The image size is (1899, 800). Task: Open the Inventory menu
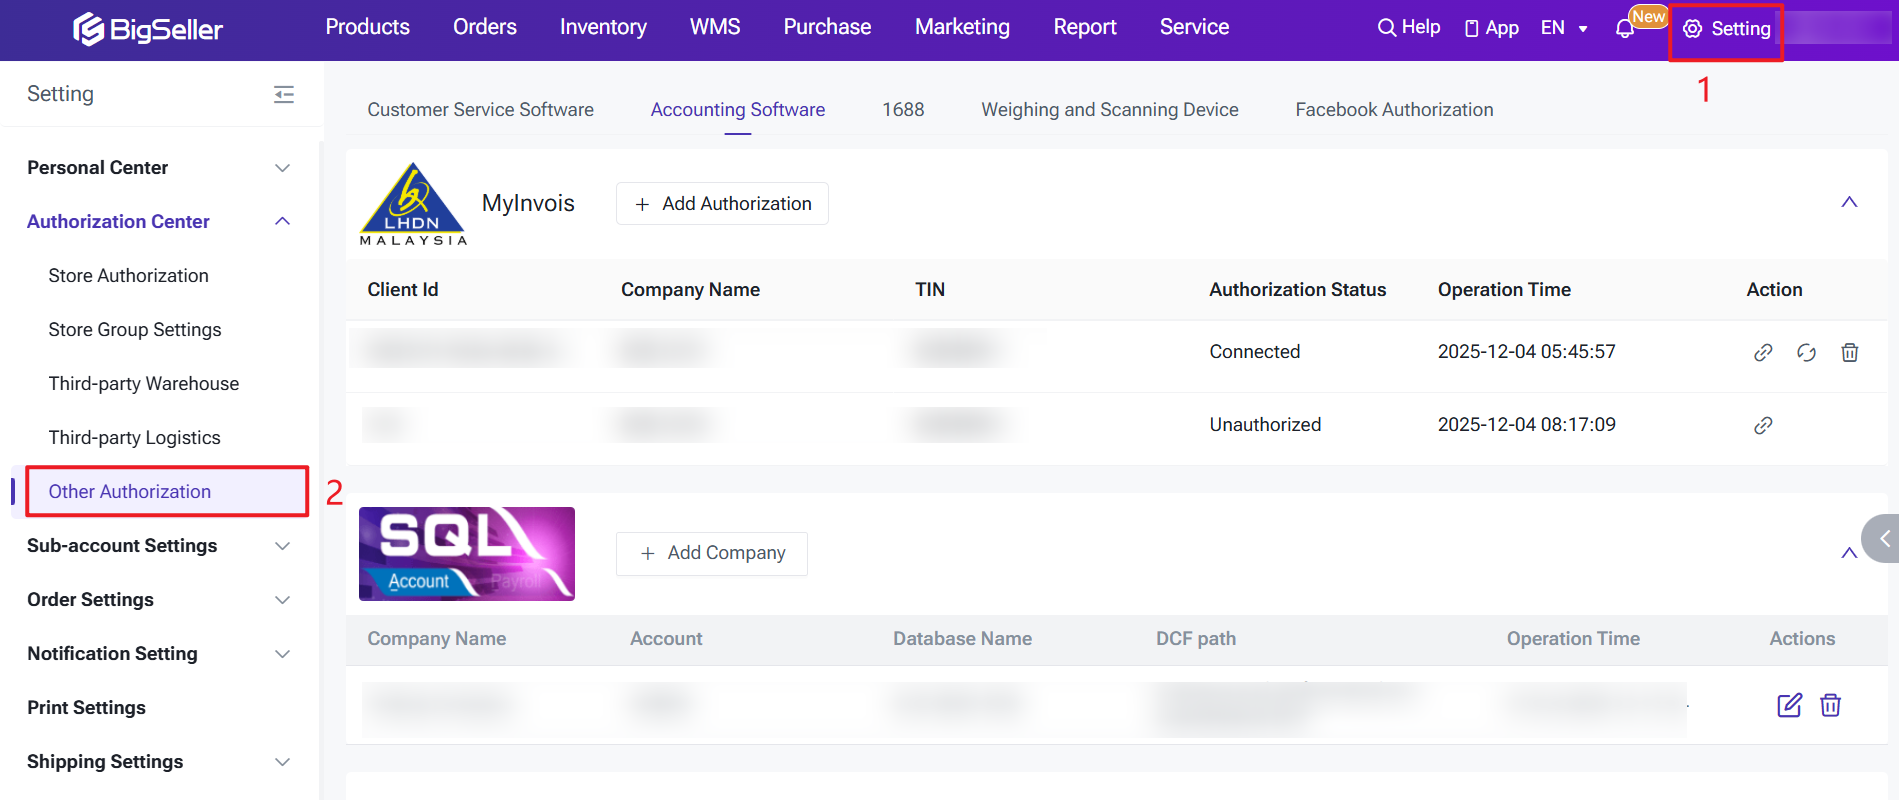click(603, 27)
